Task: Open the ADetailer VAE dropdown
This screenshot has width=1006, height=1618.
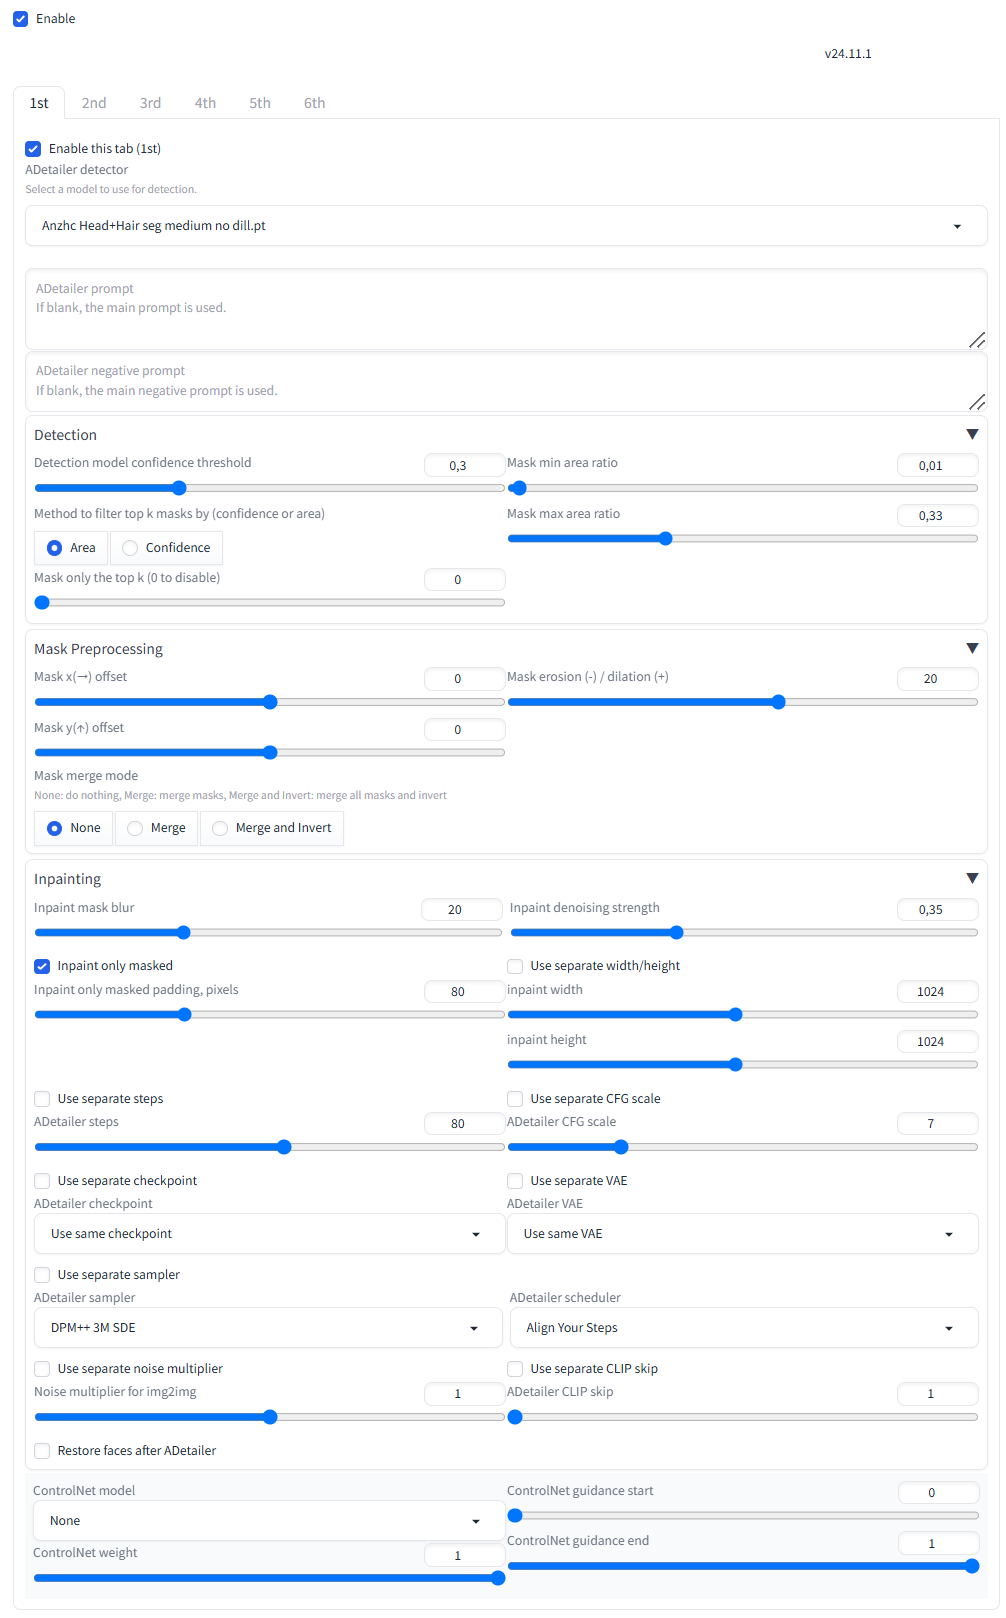Action: pyautogui.click(x=743, y=1234)
